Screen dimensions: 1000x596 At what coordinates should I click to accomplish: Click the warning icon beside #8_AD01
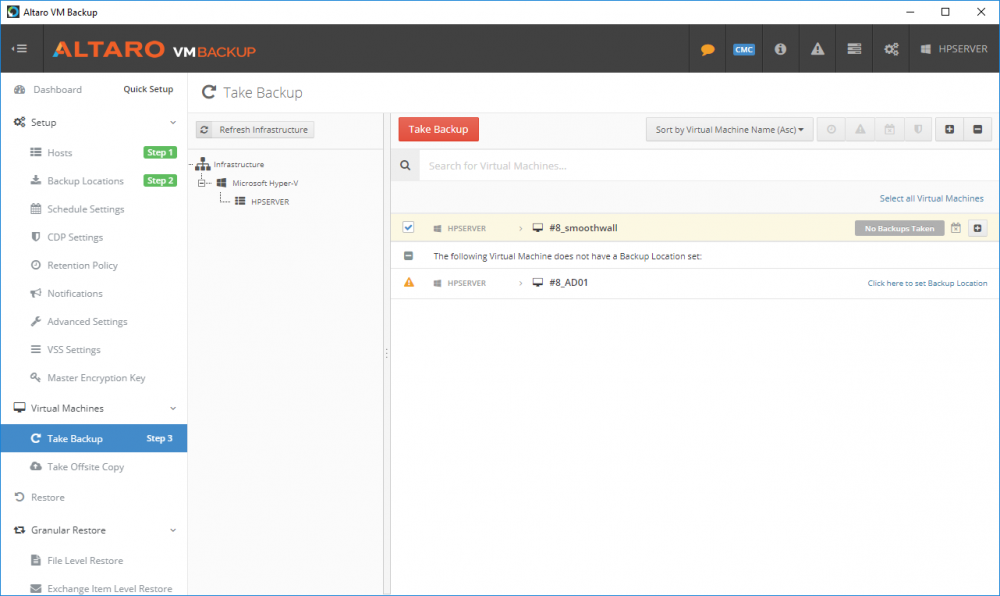(x=409, y=282)
